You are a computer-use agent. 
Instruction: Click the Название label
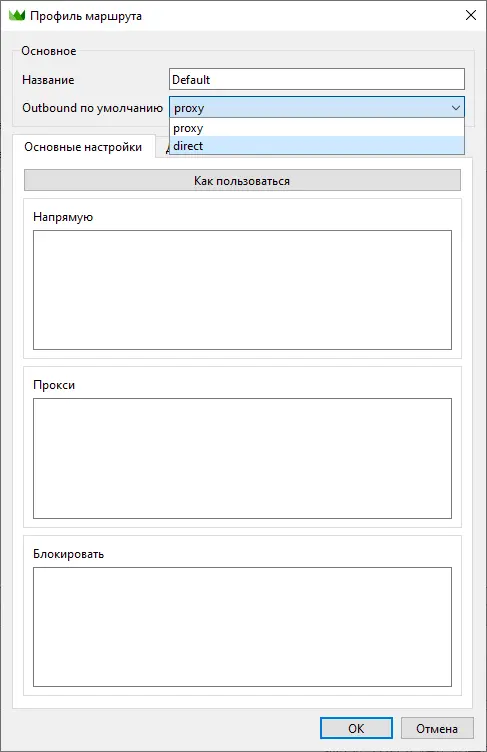[48, 80]
